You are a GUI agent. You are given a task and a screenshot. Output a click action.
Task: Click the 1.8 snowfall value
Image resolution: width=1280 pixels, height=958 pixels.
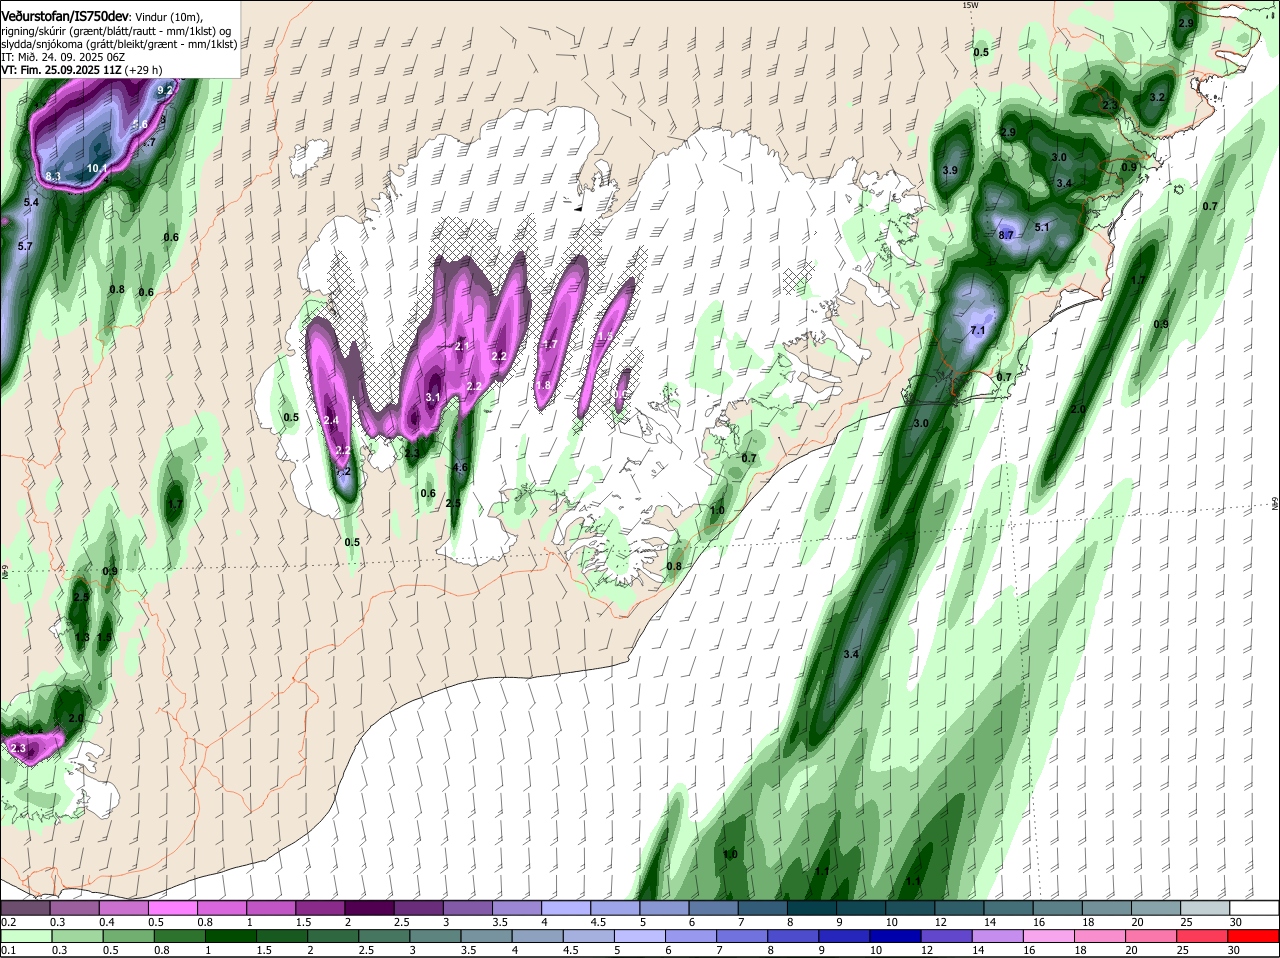pyautogui.click(x=543, y=386)
